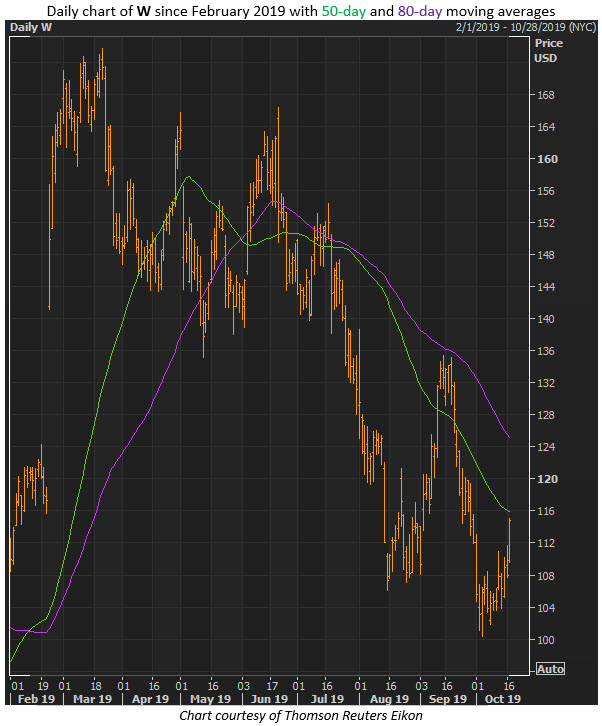Click the Auto scale button

point(550,669)
